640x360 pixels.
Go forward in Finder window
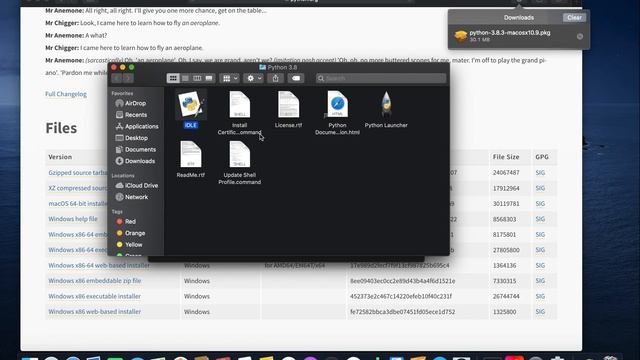click(x=128, y=78)
